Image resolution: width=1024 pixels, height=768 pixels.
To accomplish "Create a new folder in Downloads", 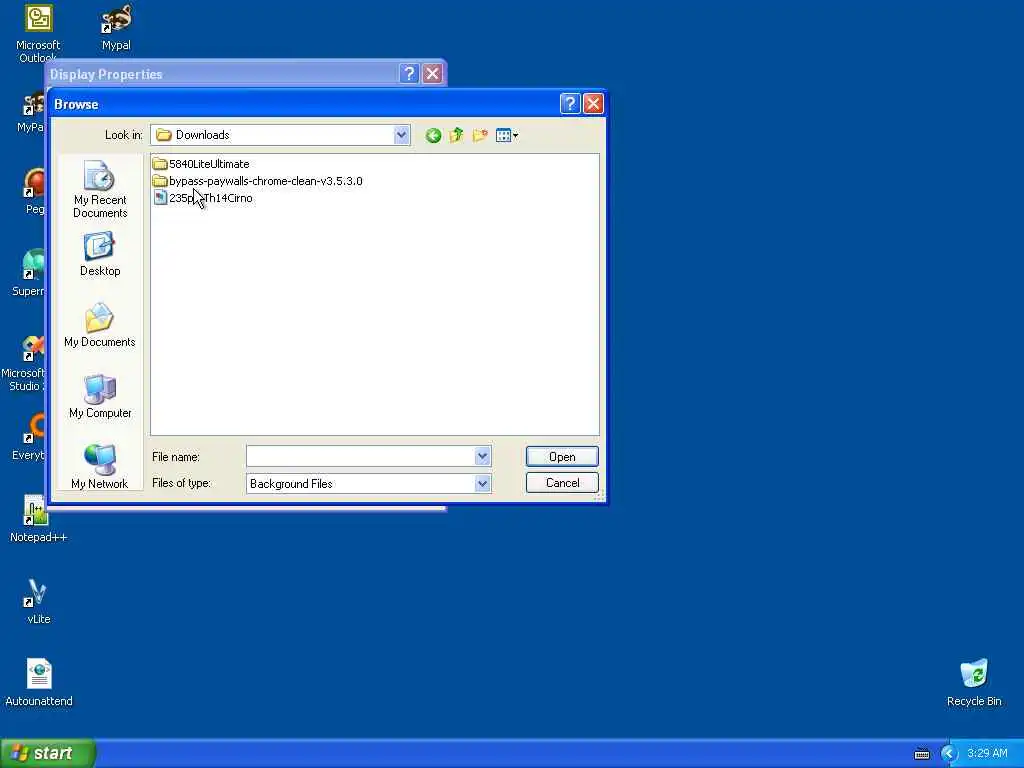I will point(480,135).
